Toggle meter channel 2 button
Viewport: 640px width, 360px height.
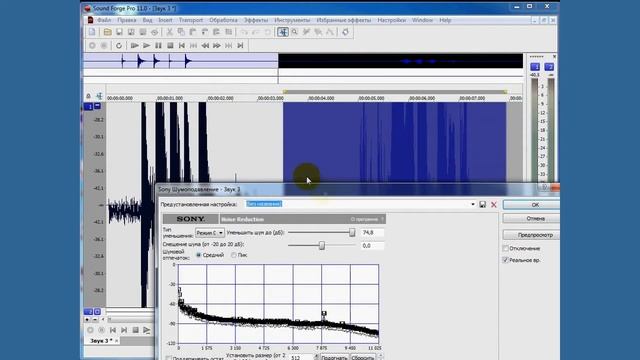coord(549,67)
